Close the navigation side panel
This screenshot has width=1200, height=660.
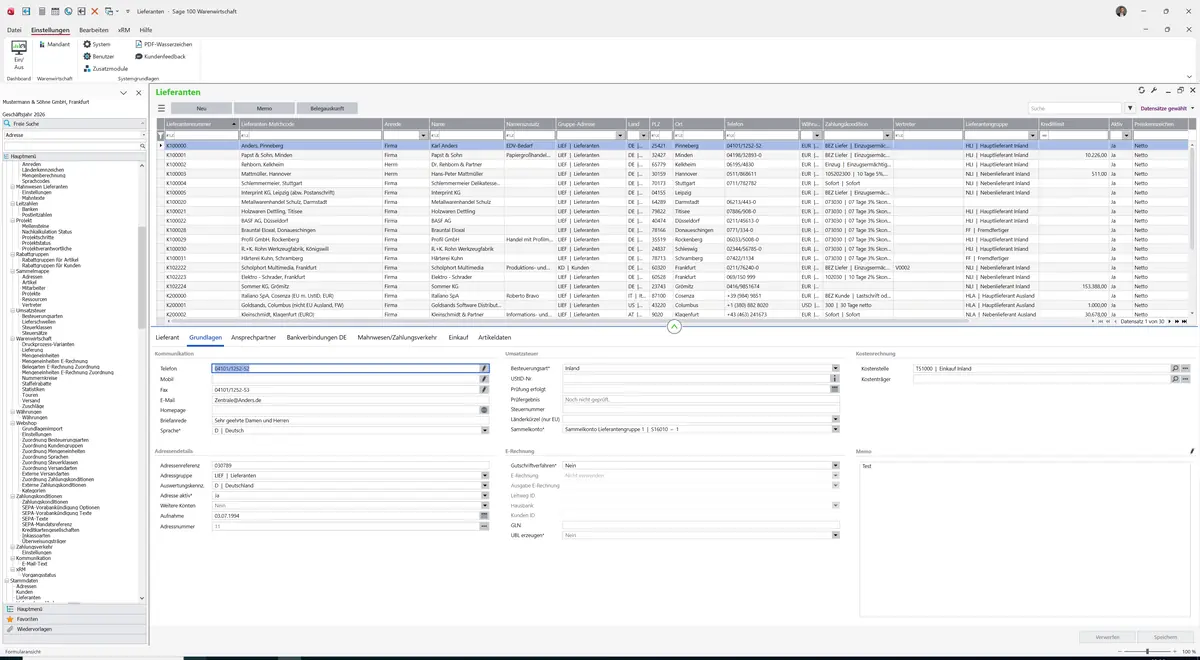[x=138, y=92]
